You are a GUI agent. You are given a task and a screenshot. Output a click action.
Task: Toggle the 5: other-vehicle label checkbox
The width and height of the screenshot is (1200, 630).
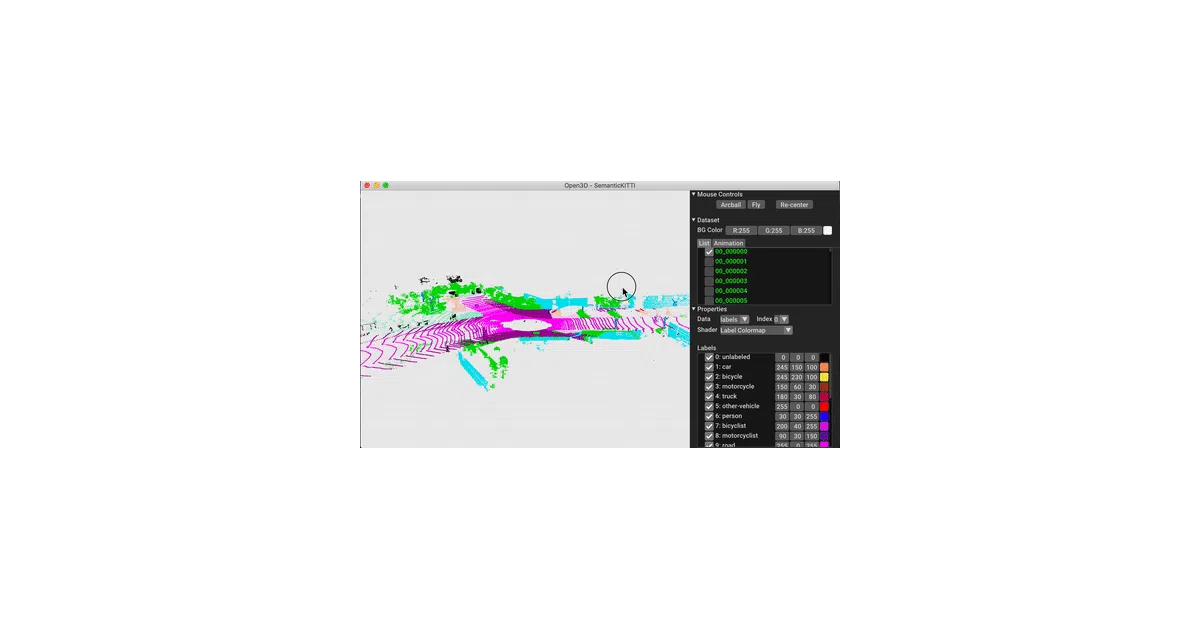point(709,406)
